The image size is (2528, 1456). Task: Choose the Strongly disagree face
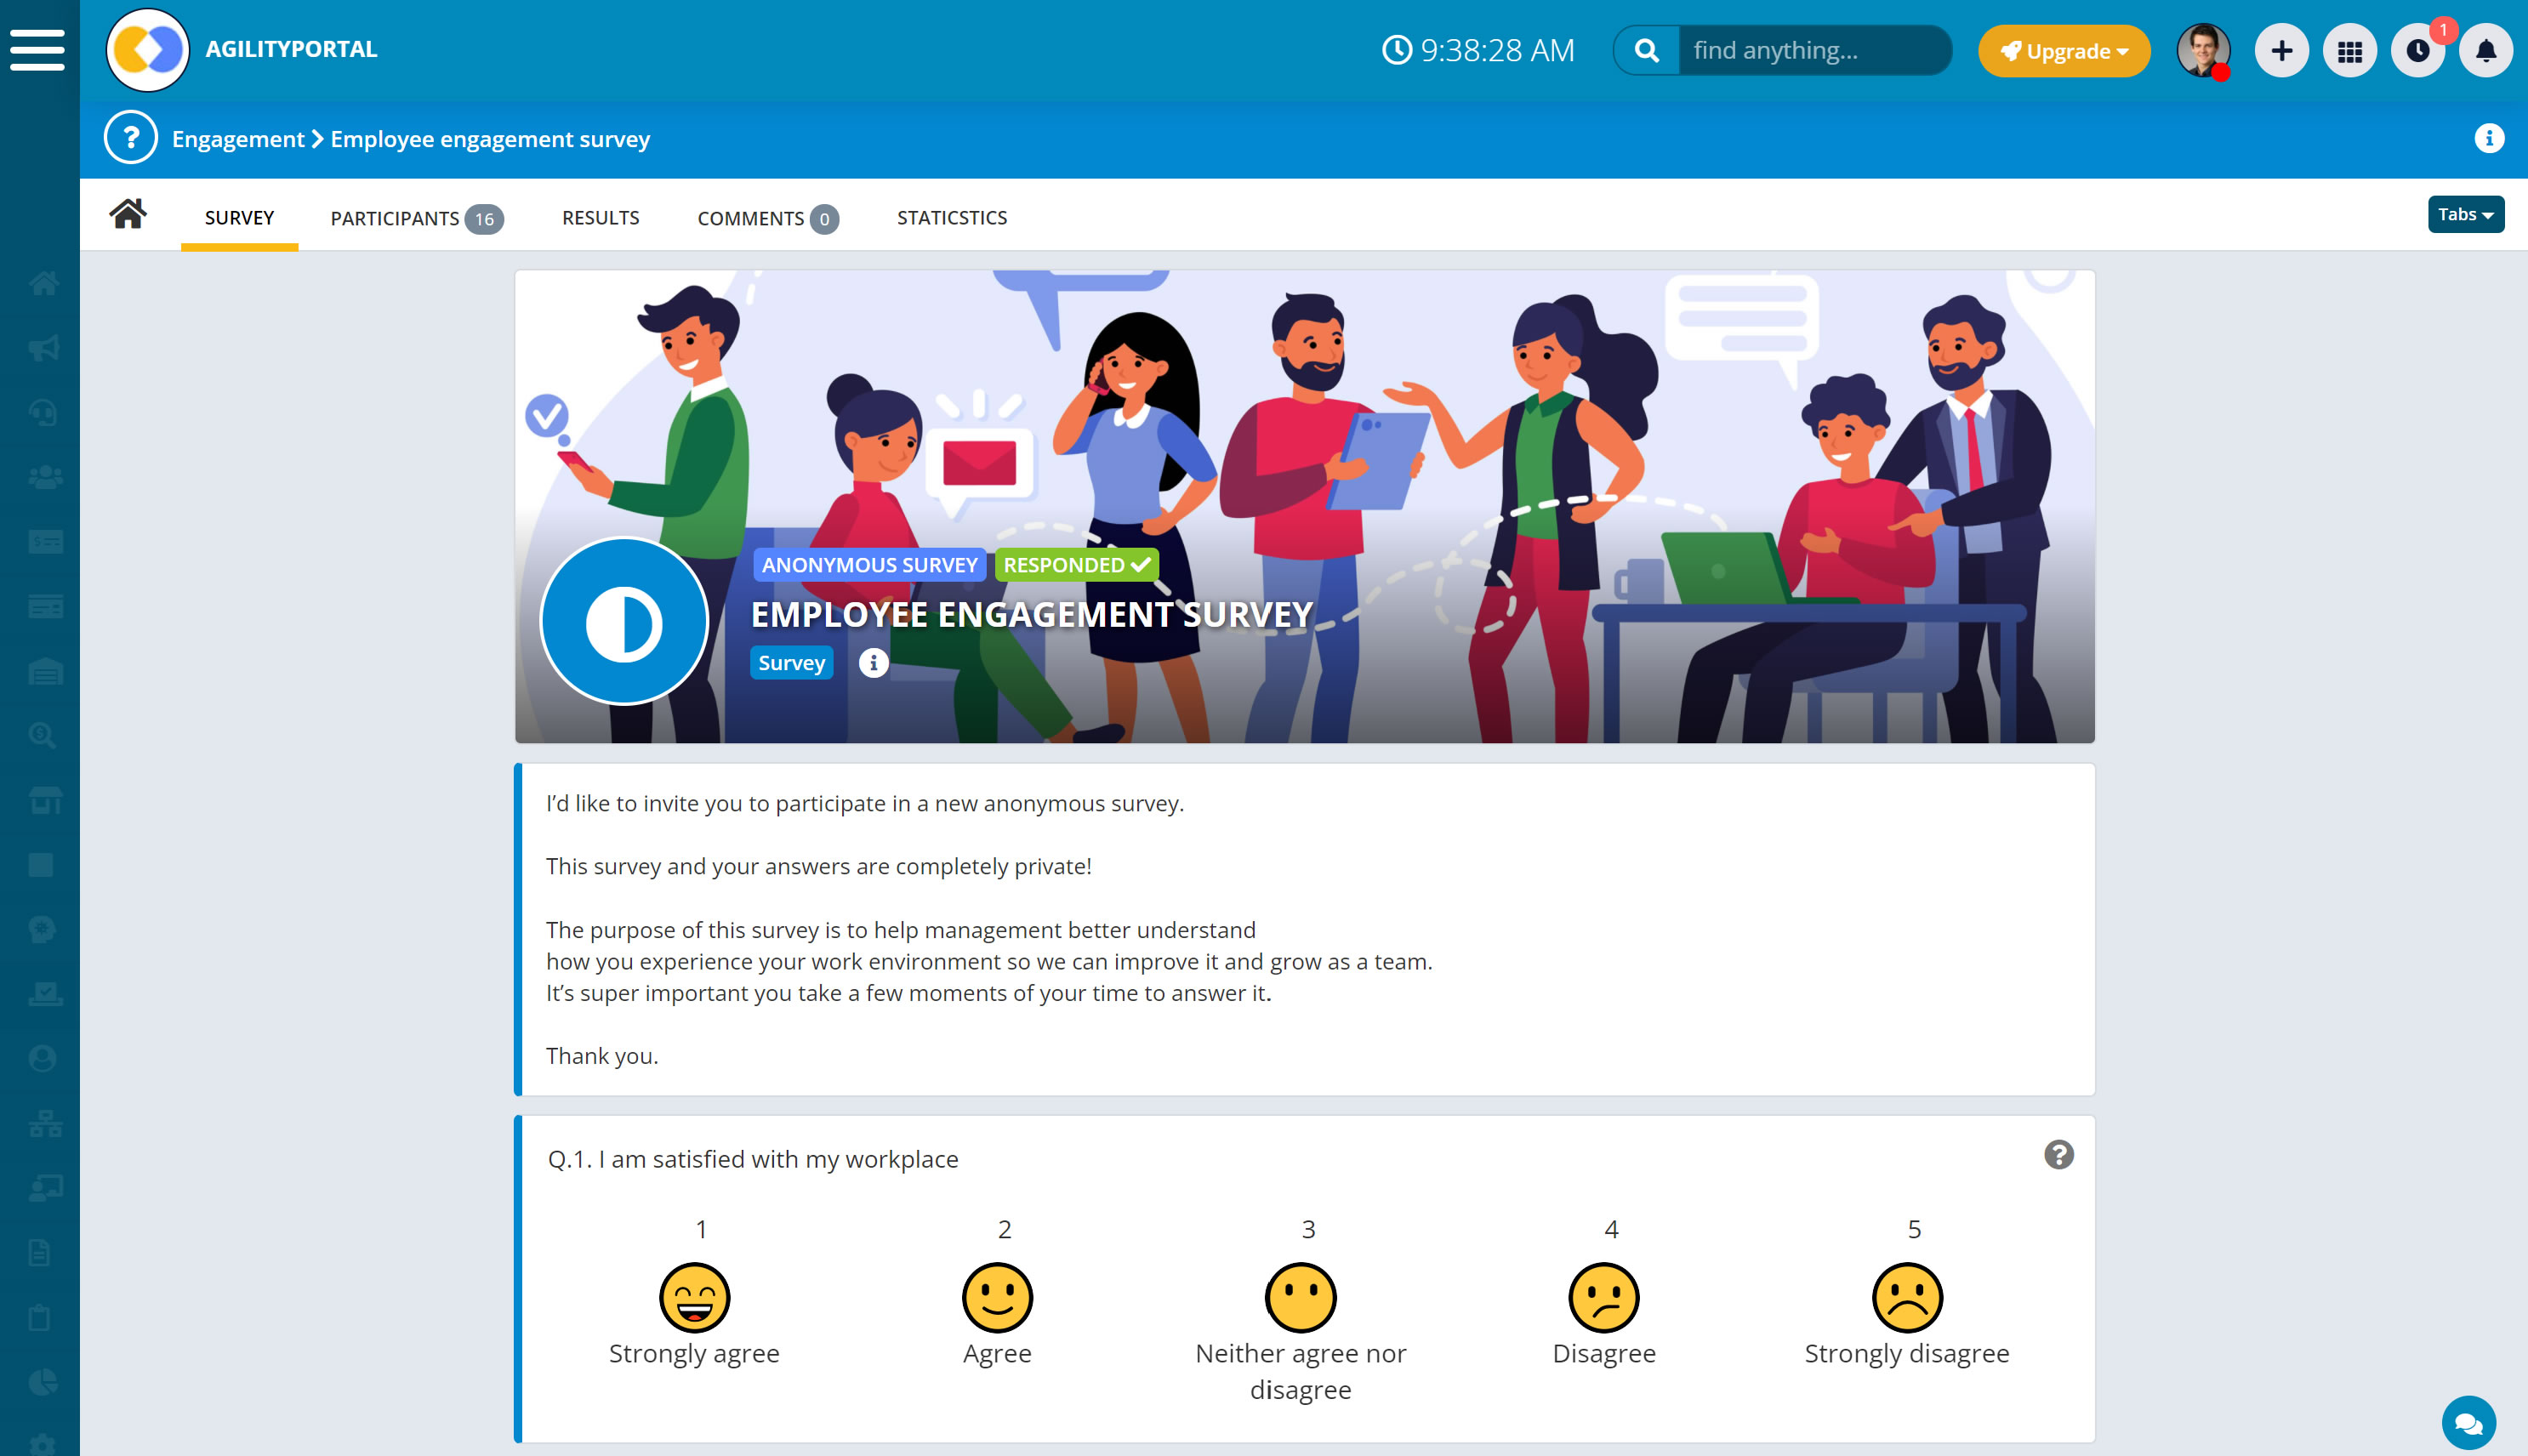[x=1906, y=1298]
